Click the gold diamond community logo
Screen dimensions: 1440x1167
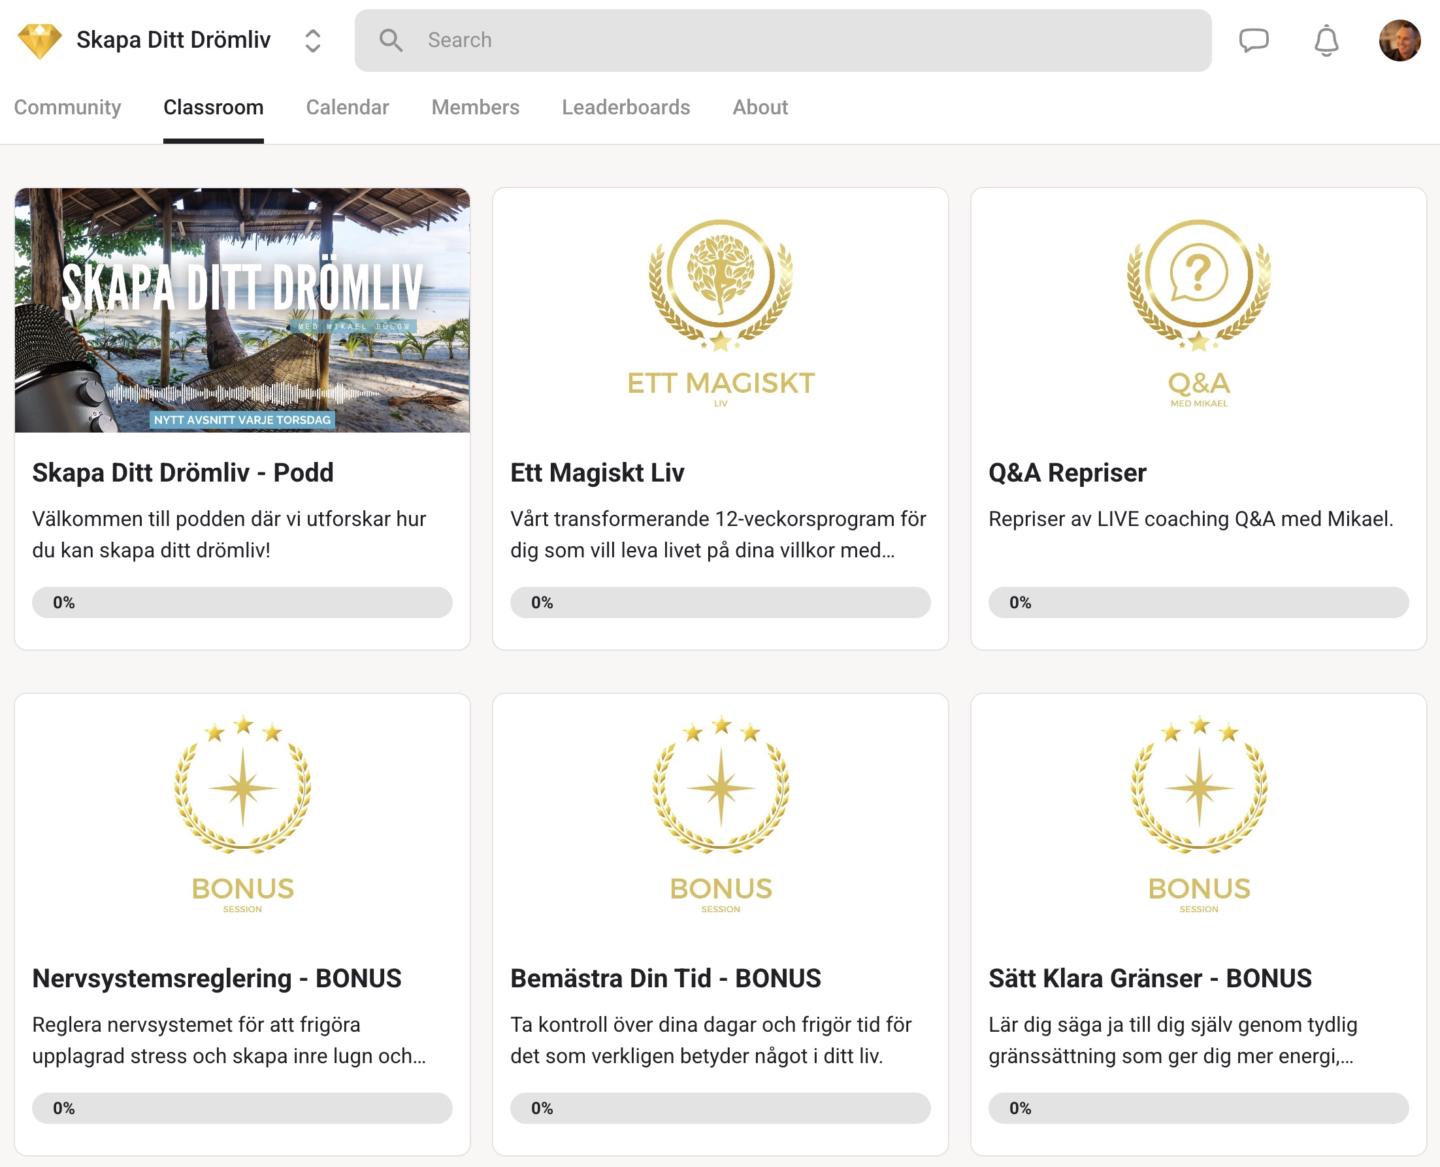pyautogui.click(x=40, y=41)
